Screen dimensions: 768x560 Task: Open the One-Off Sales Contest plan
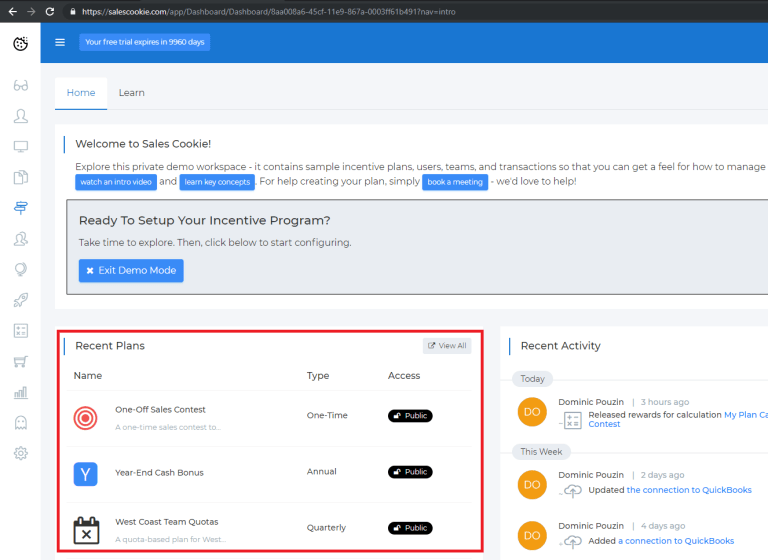click(x=160, y=409)
